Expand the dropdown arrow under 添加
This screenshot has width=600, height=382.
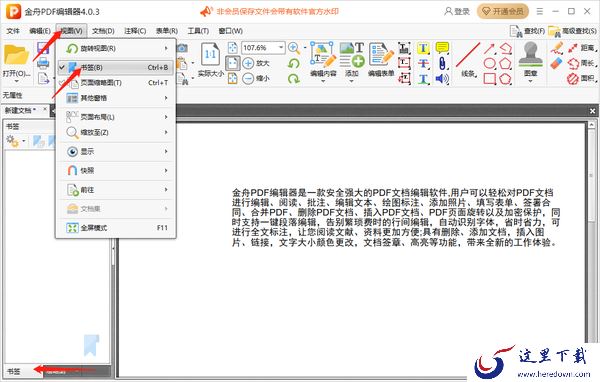pyautogui.click(x=352, y=81)
